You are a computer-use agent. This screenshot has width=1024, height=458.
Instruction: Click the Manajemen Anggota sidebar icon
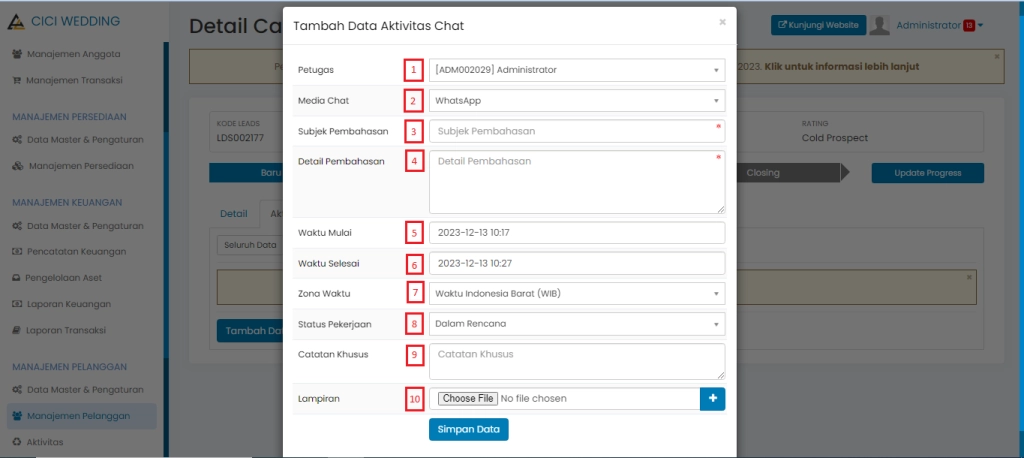17,53
